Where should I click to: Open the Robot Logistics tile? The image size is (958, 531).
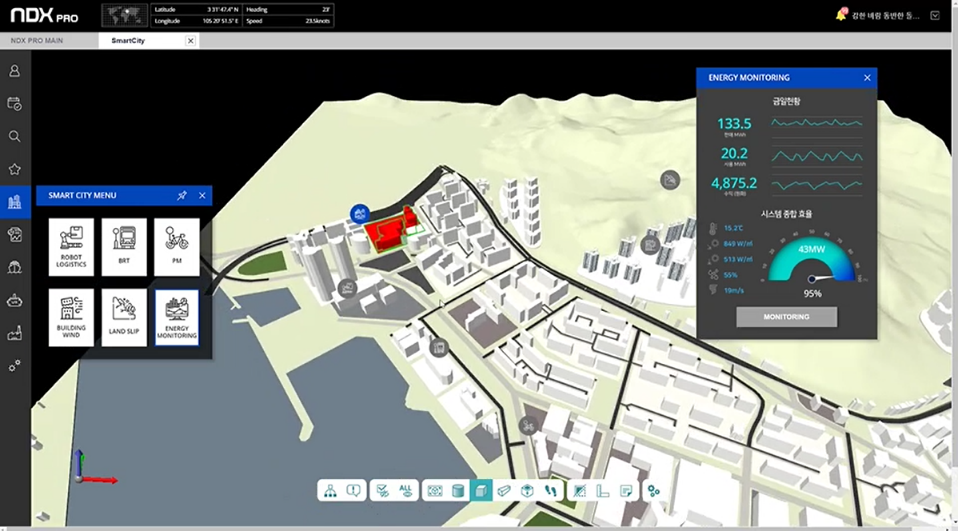[x=71, y=247]
